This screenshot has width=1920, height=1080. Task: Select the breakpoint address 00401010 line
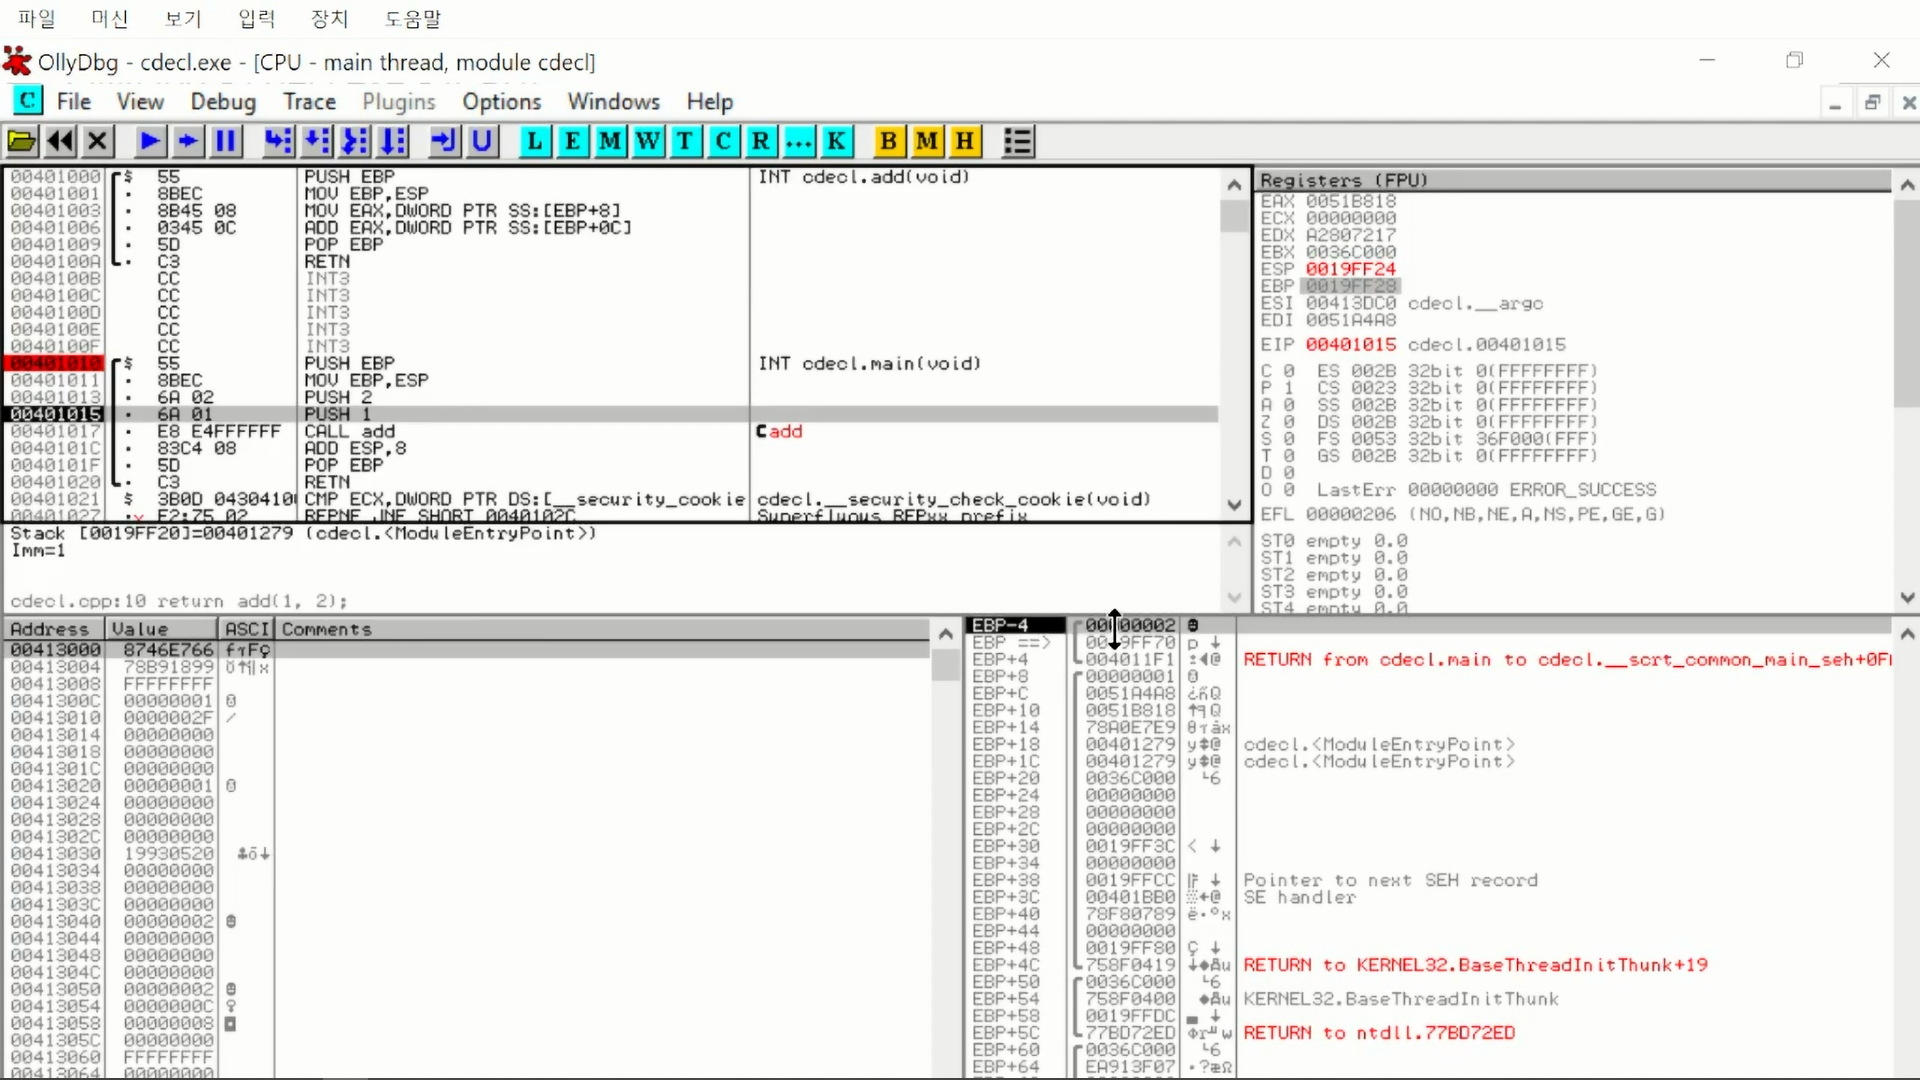point(612,363)
